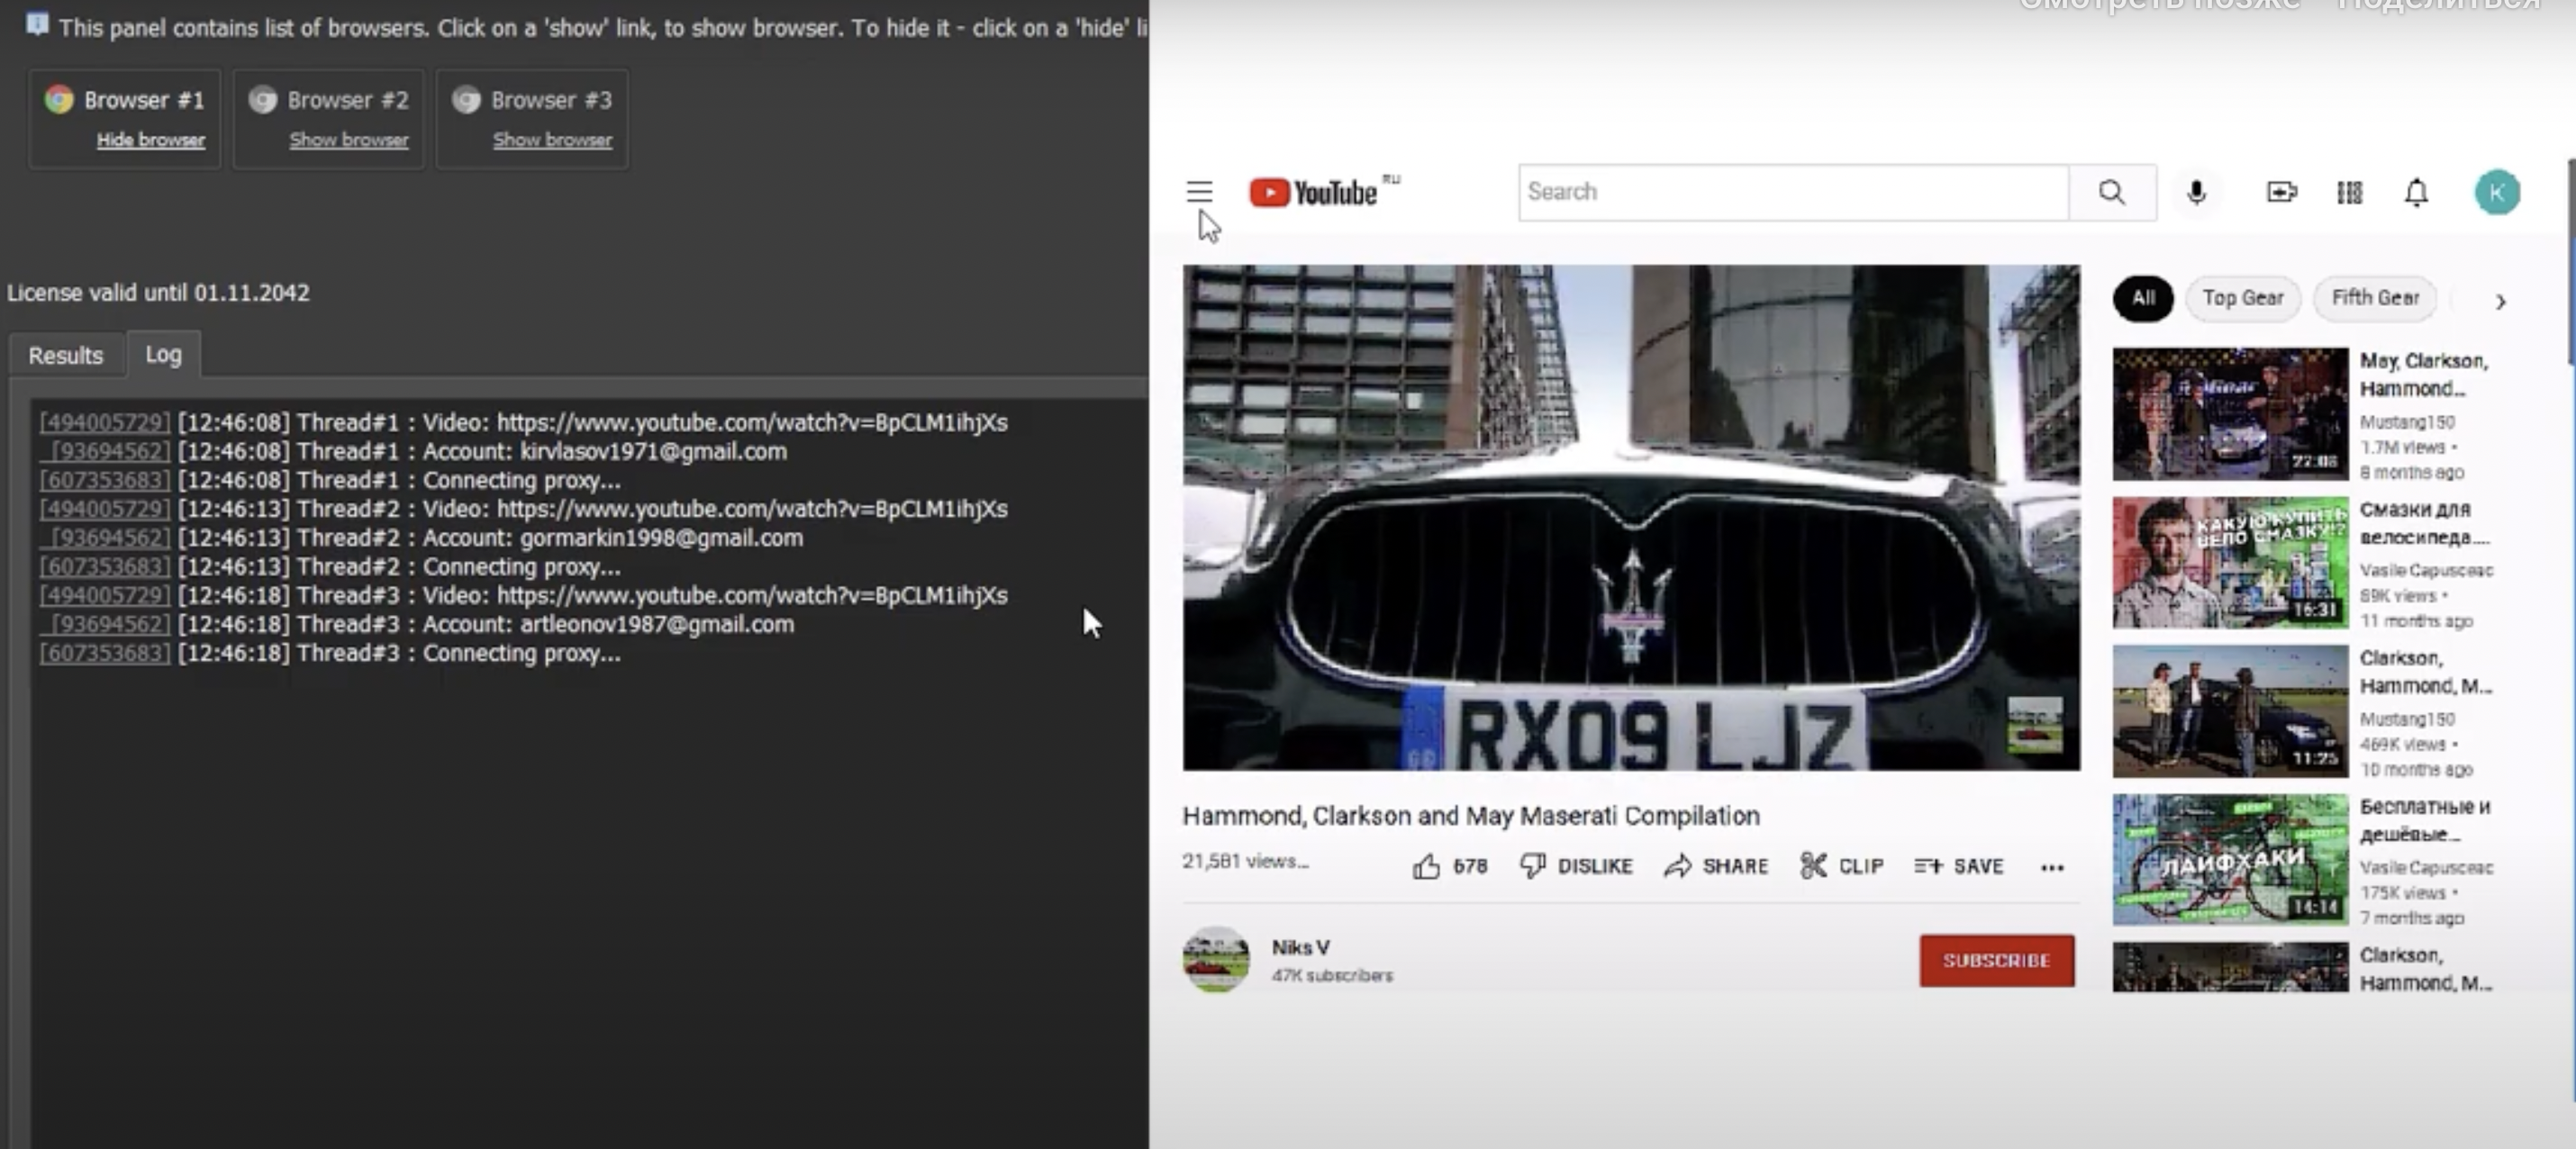Open the May, Clarkson, Hammond 22:06 thumbnail

[x=2230, y=414]
